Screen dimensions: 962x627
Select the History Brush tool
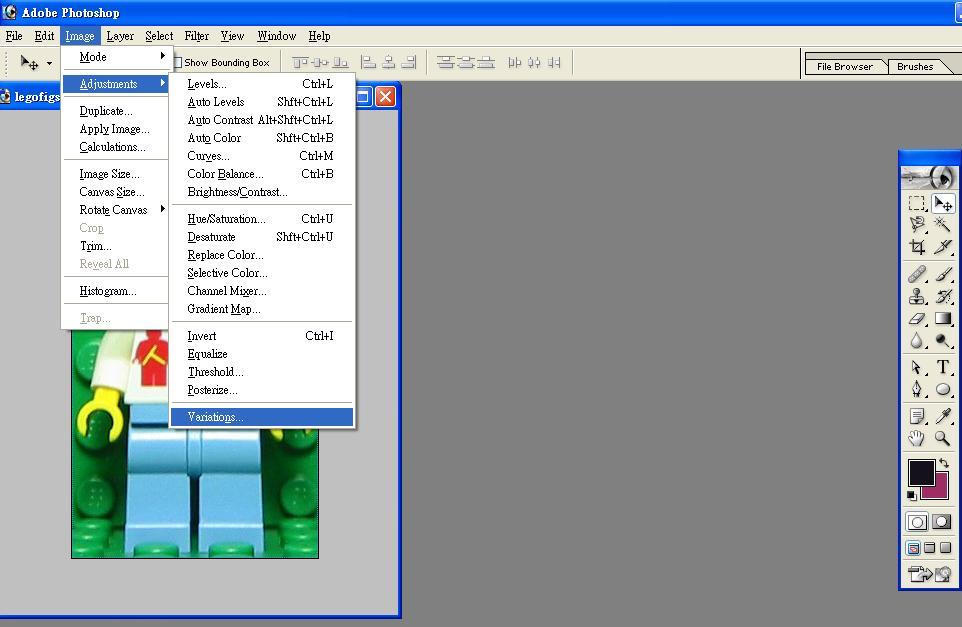click(x=942, y=296)
